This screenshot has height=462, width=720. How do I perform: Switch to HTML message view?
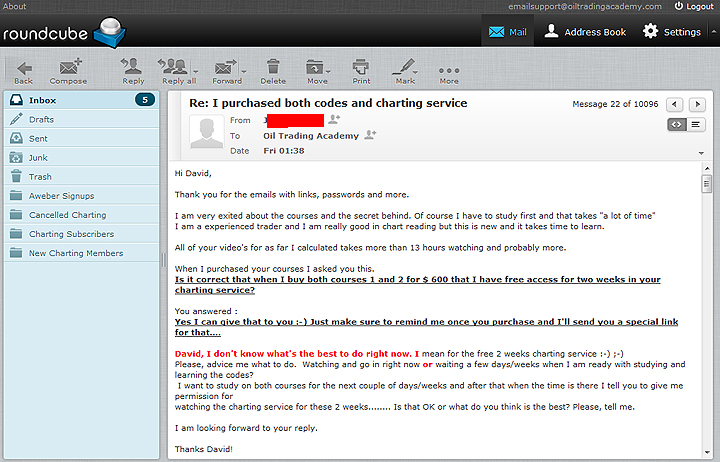coord(677,124)
